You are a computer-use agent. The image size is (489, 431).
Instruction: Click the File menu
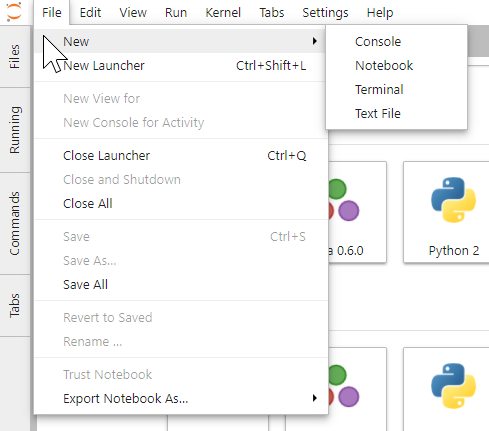coord(52,12)
